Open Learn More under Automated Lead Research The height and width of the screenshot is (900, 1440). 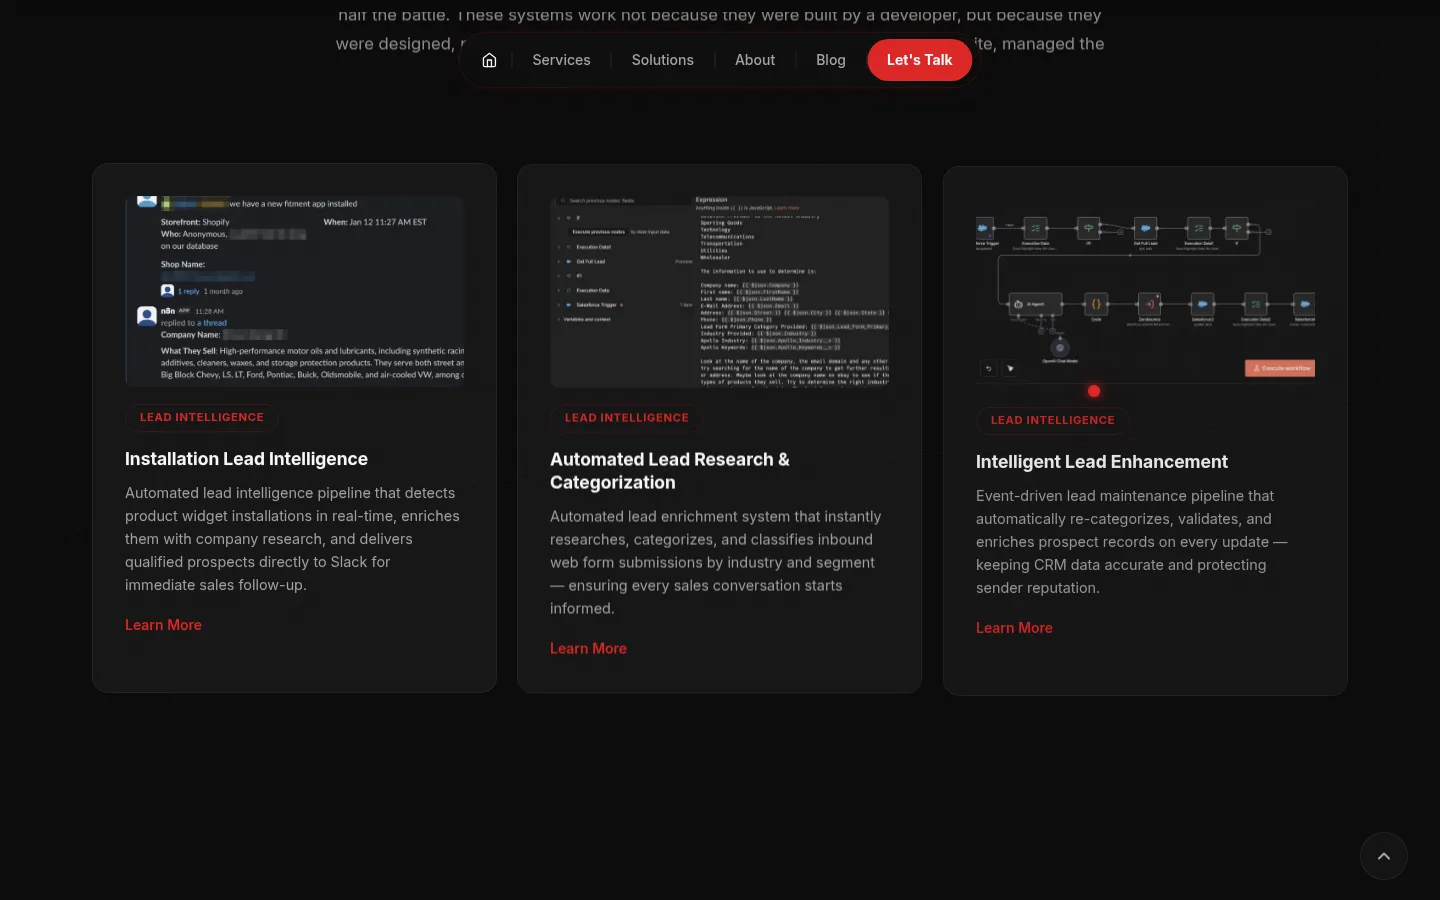coord(588,648)
